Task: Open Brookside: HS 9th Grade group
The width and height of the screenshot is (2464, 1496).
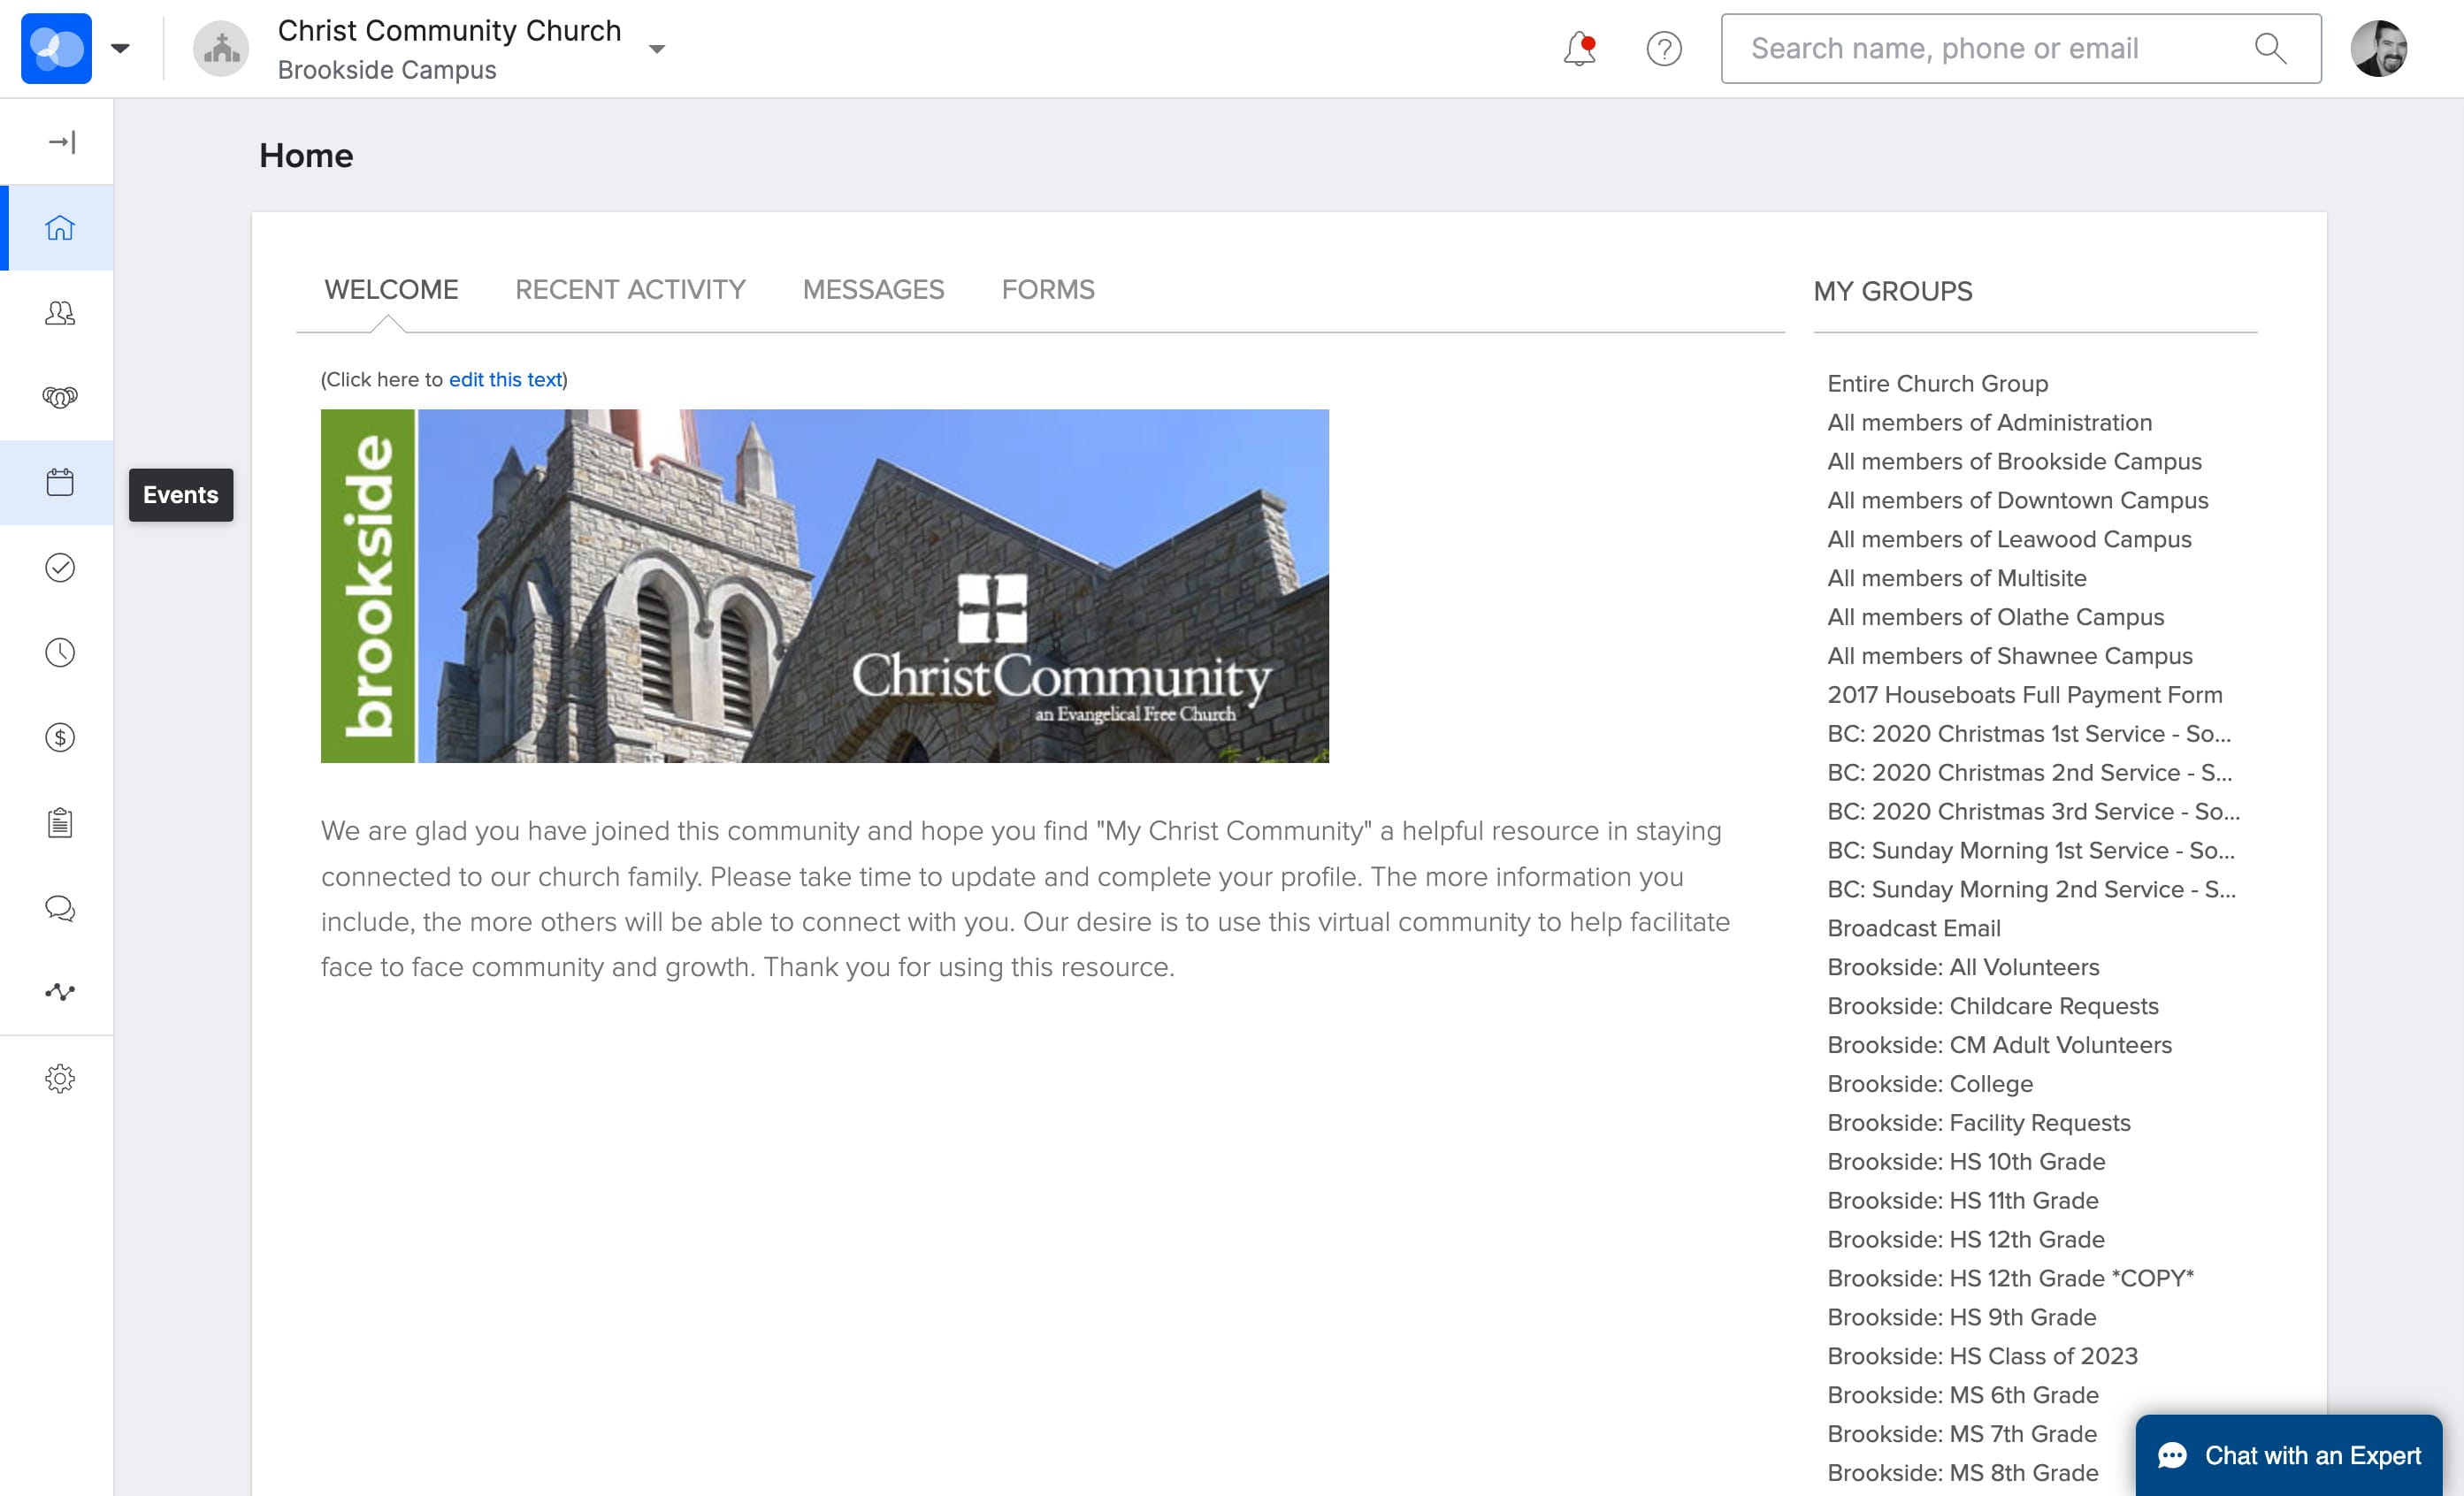Action: point(1962,1318)
